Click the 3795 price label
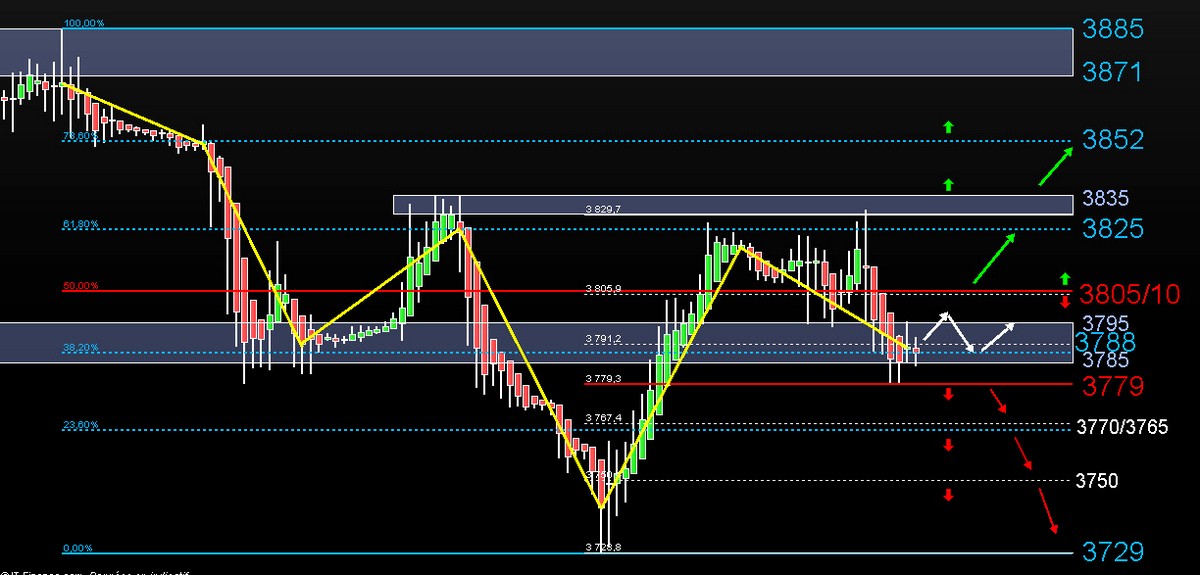 (x=1103, y=324)
